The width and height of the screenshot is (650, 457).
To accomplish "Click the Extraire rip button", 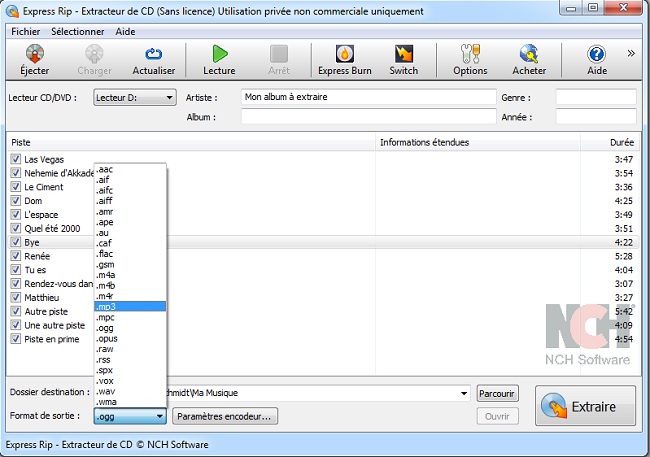I will pos(585,406).
